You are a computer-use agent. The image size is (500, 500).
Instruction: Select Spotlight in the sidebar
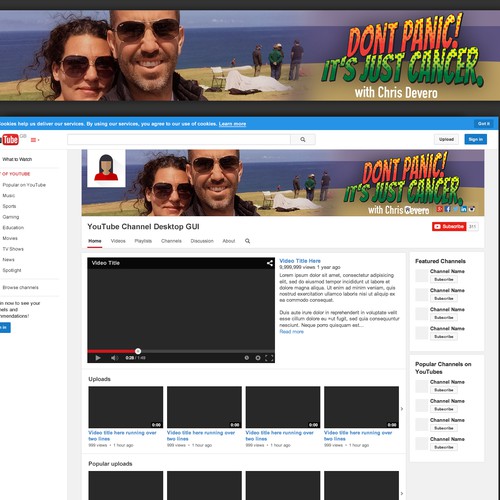tap(12, 270)
